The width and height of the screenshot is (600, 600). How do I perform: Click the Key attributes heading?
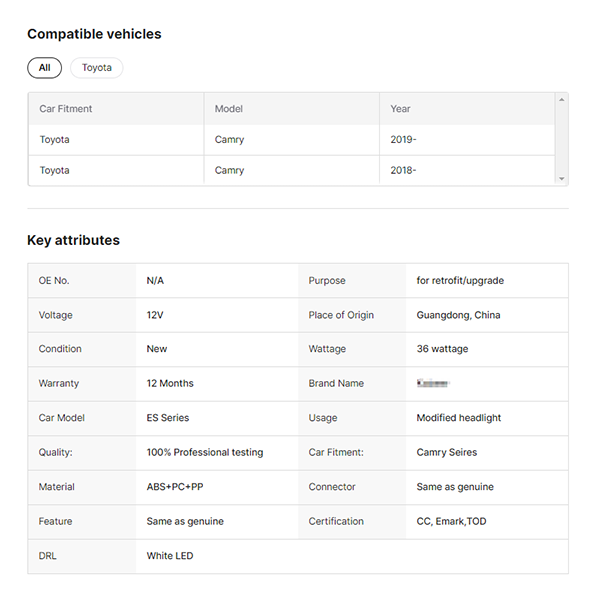point(73,240)
